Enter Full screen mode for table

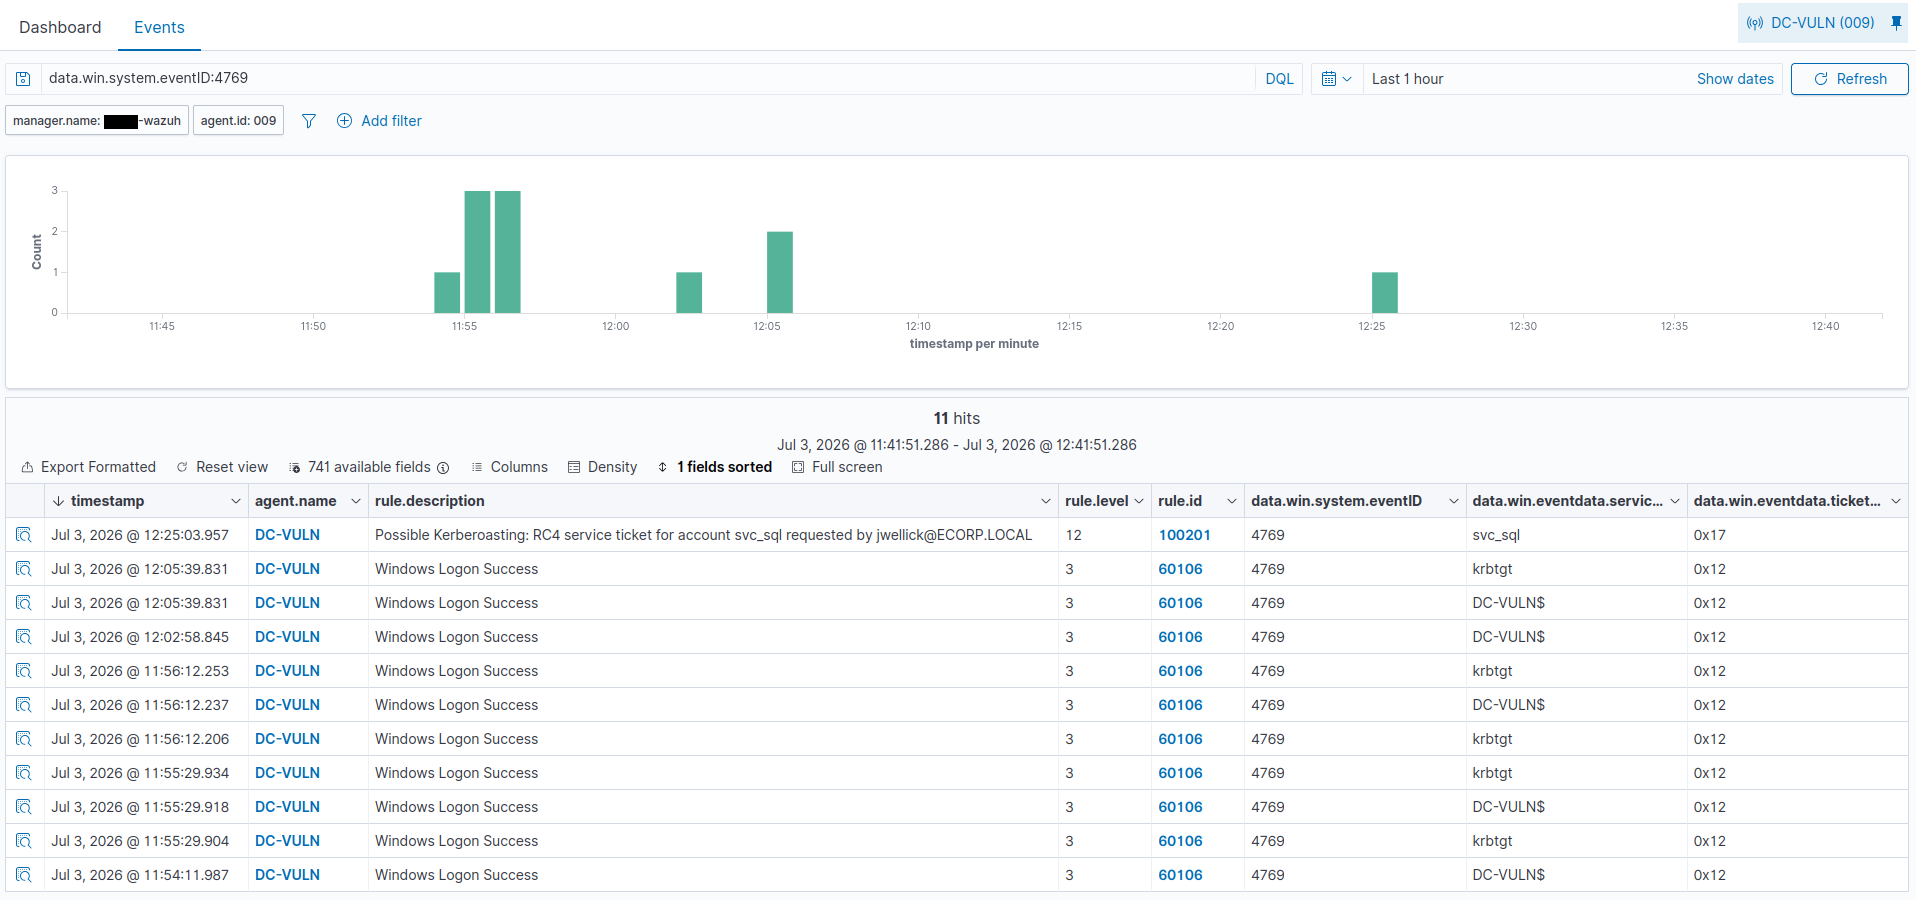[837, 467]
